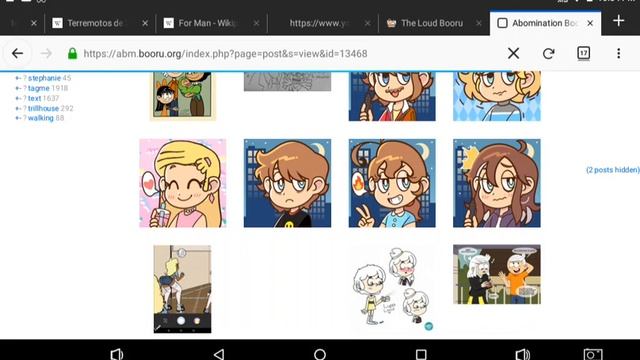Open the text tag link

[x=34, y=98]
